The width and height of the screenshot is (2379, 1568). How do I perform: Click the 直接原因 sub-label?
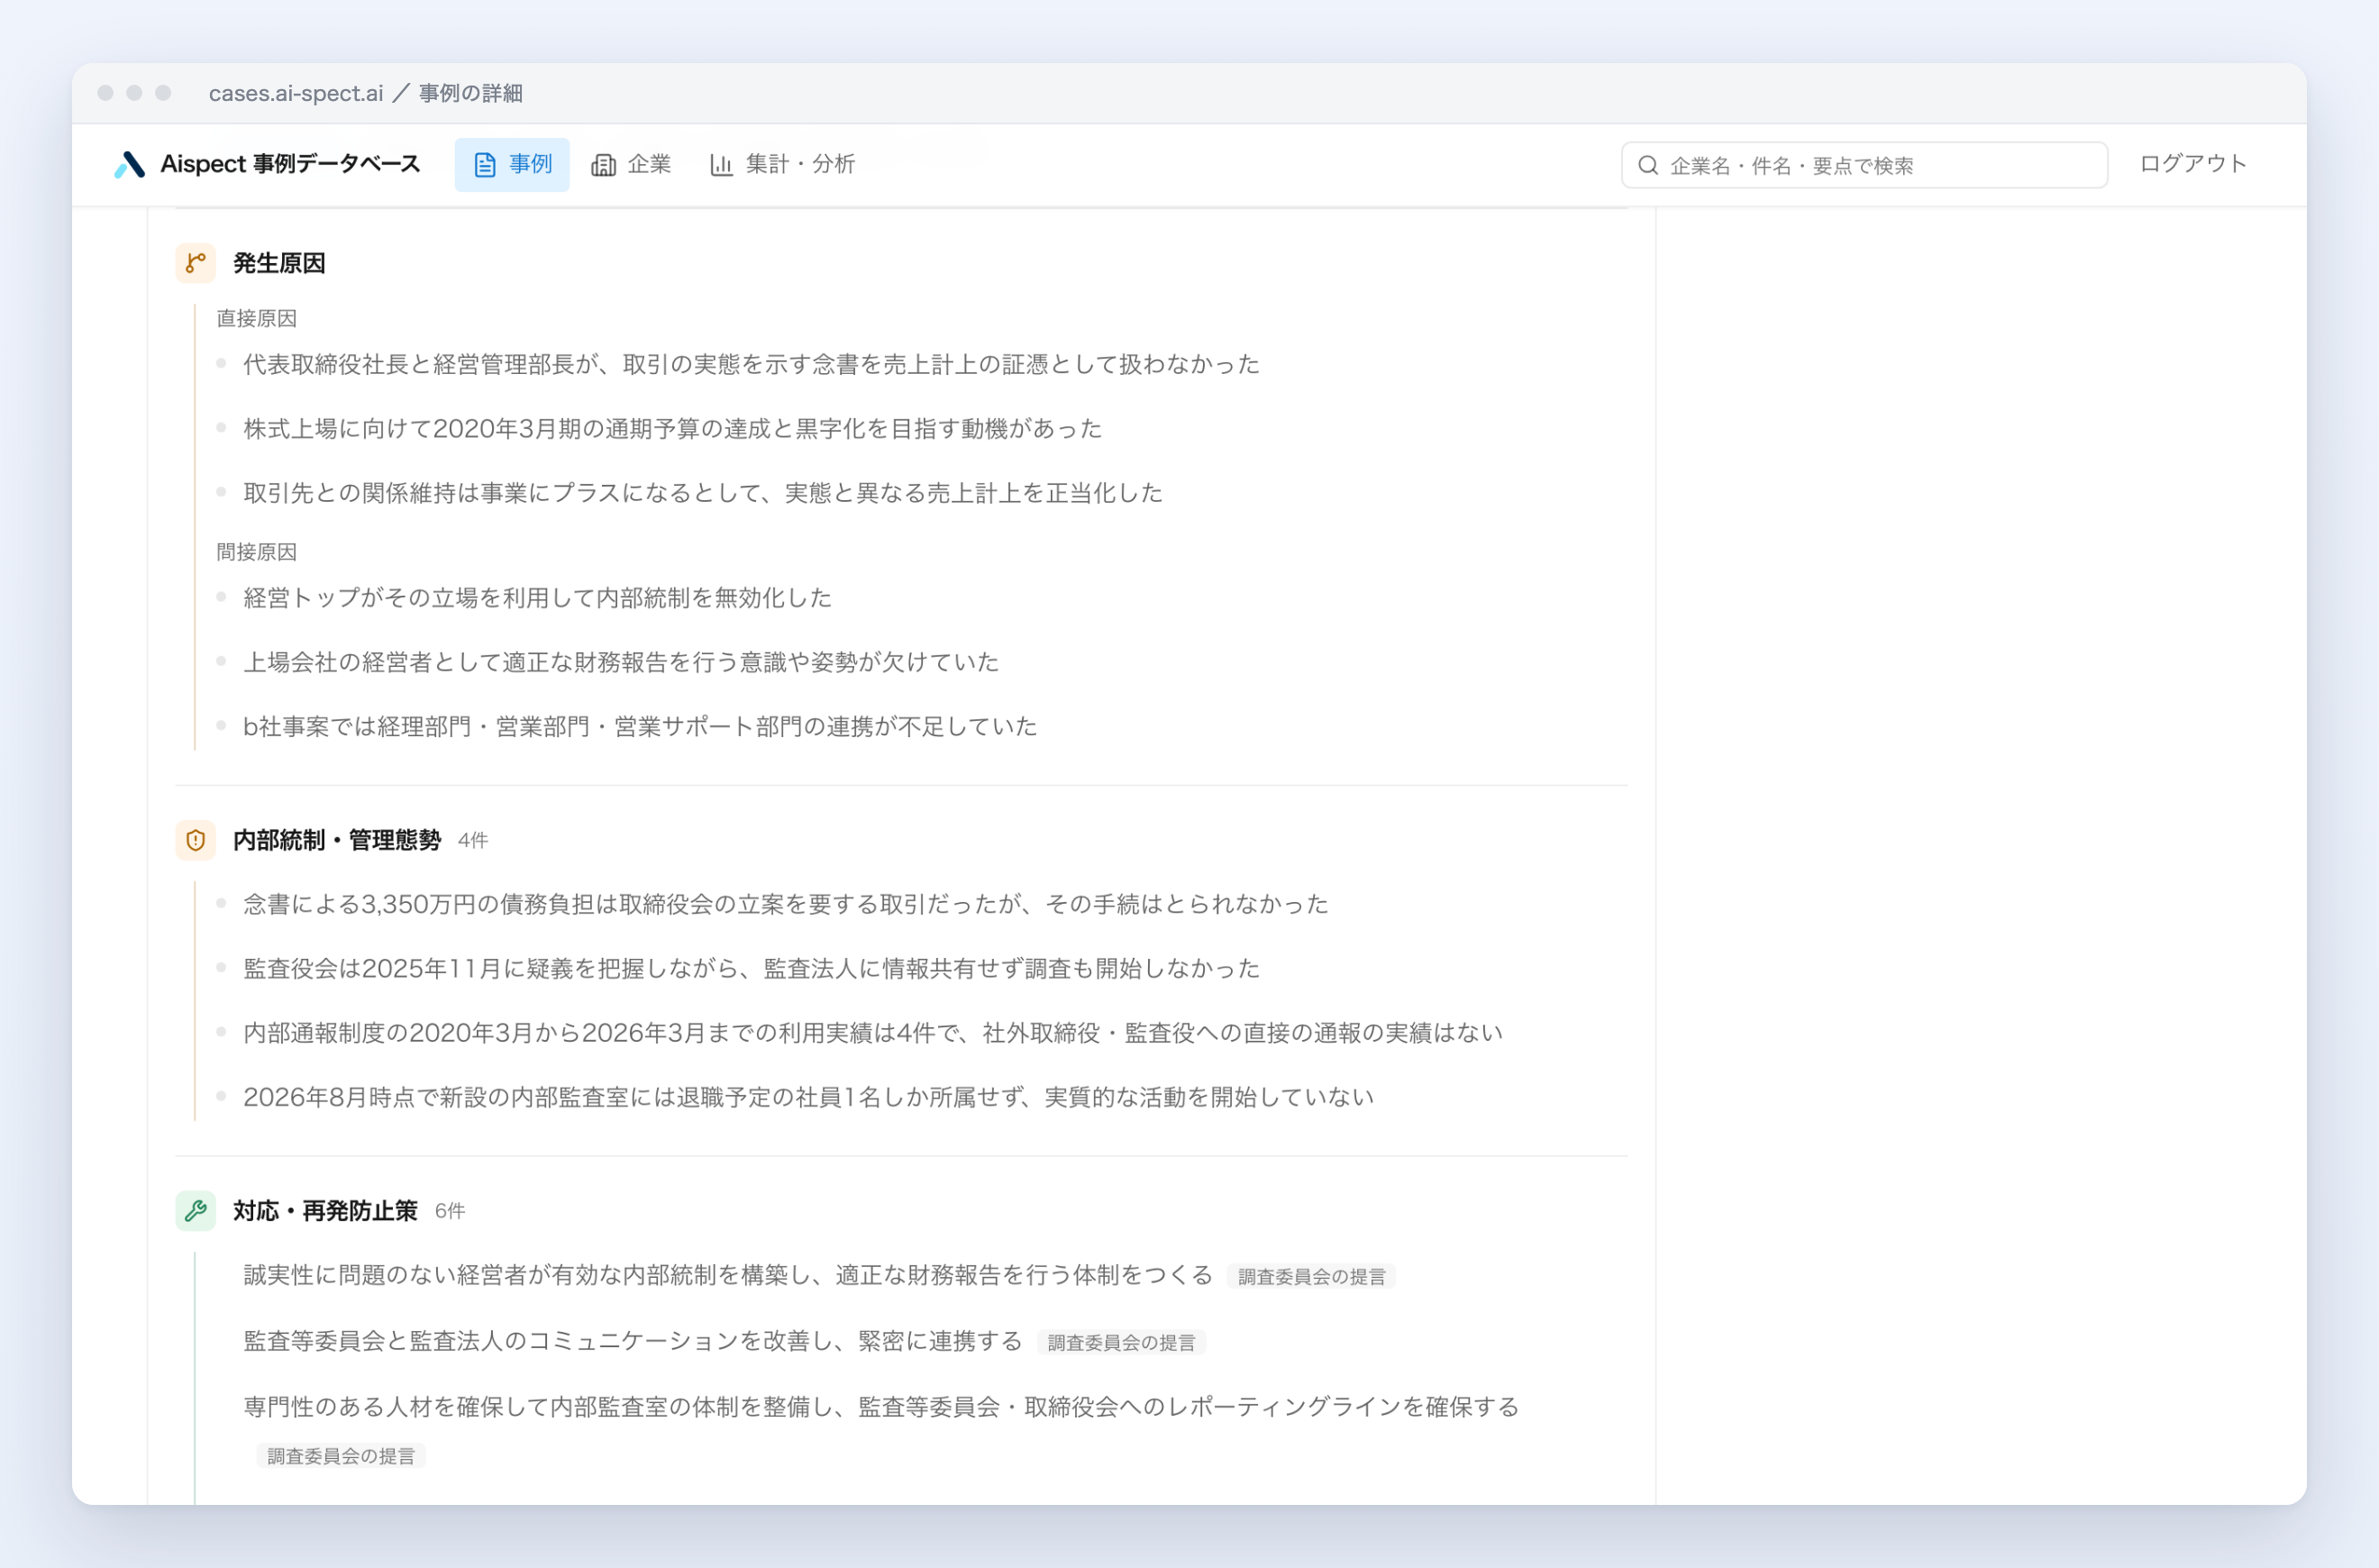coord(257,318)
